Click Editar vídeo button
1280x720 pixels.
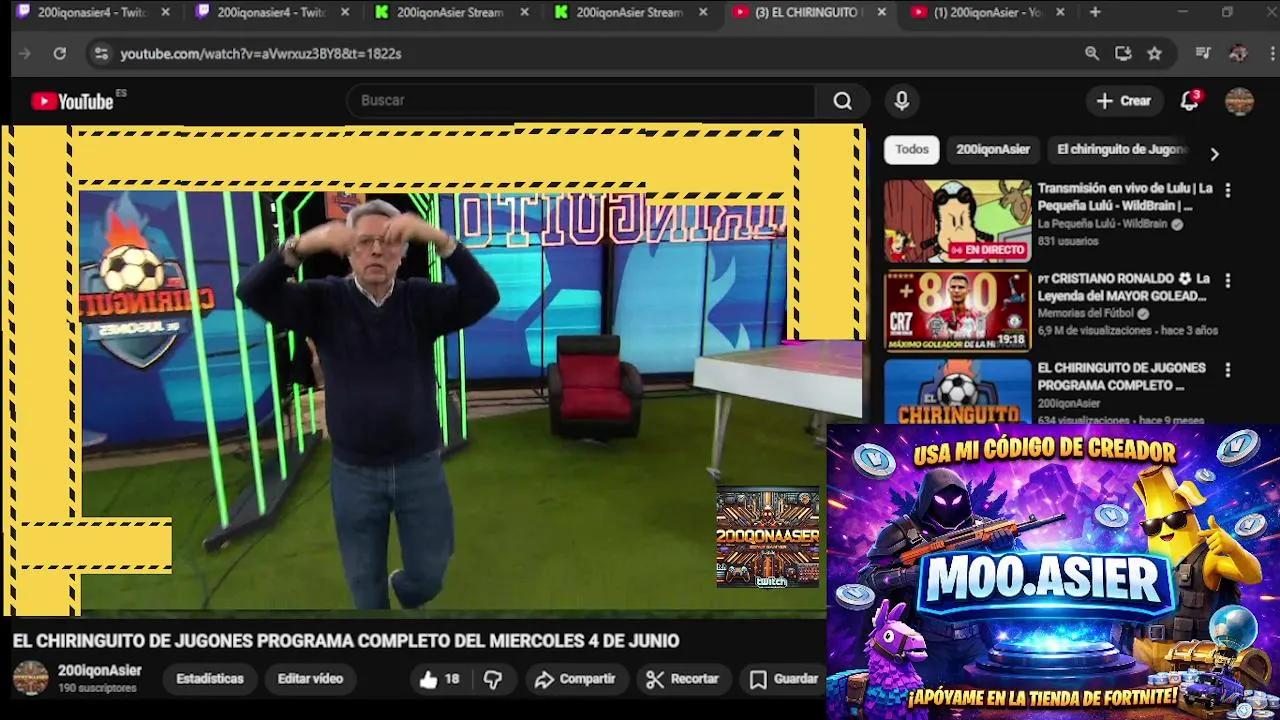tap(310, 679)
